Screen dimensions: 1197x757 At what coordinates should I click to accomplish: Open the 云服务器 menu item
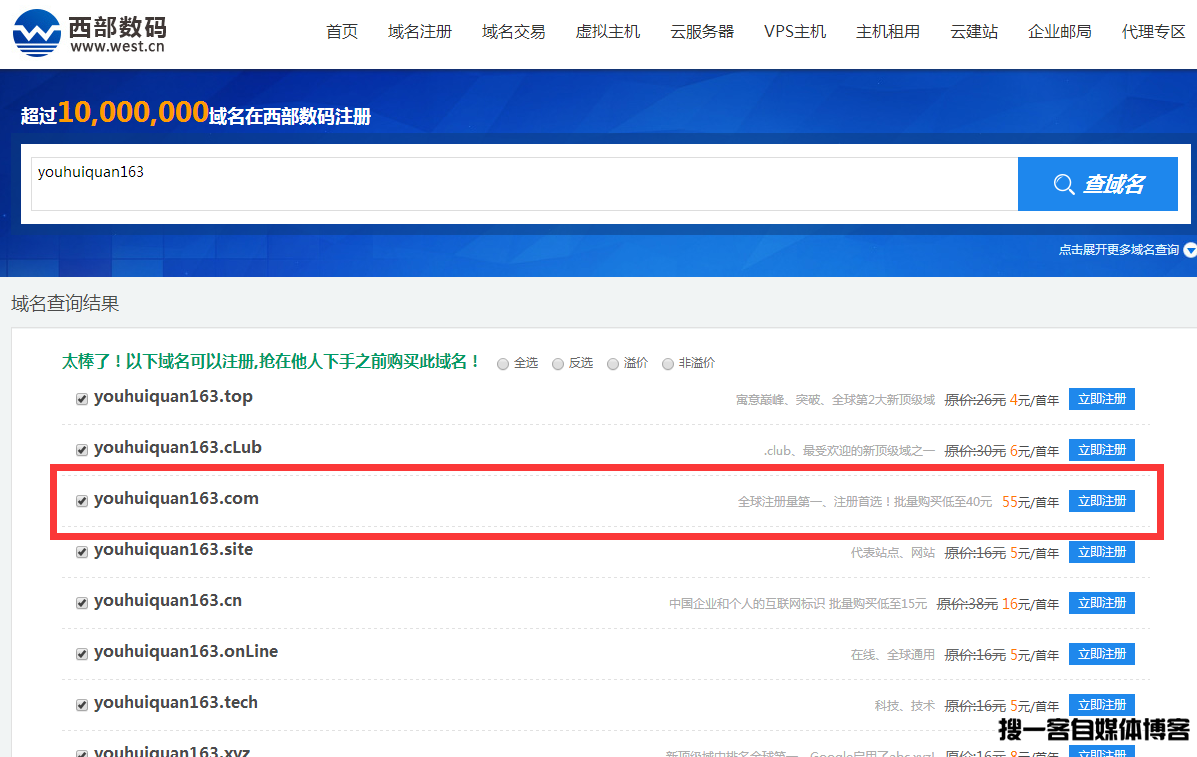tap(702, 32)
